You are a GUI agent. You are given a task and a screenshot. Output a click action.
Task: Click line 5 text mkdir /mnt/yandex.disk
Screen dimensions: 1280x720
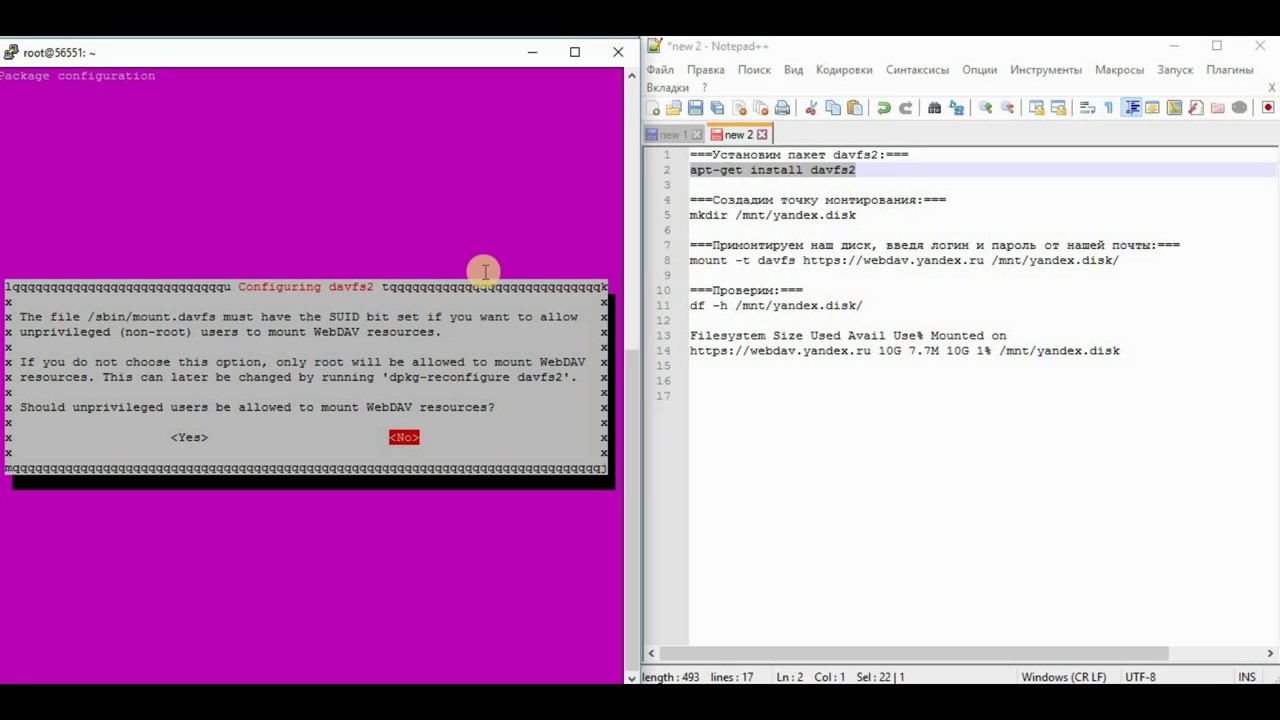(x=772, y=215)
